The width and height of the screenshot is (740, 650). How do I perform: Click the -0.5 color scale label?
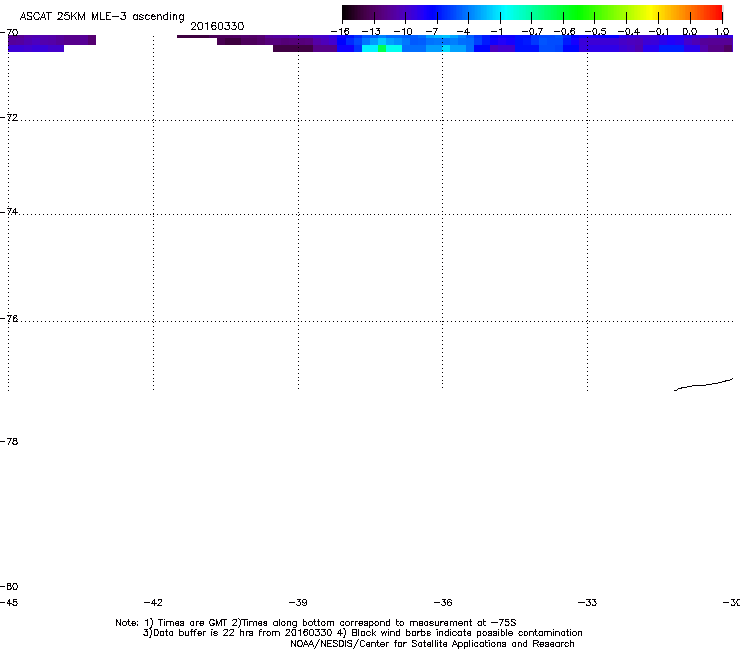595,32
